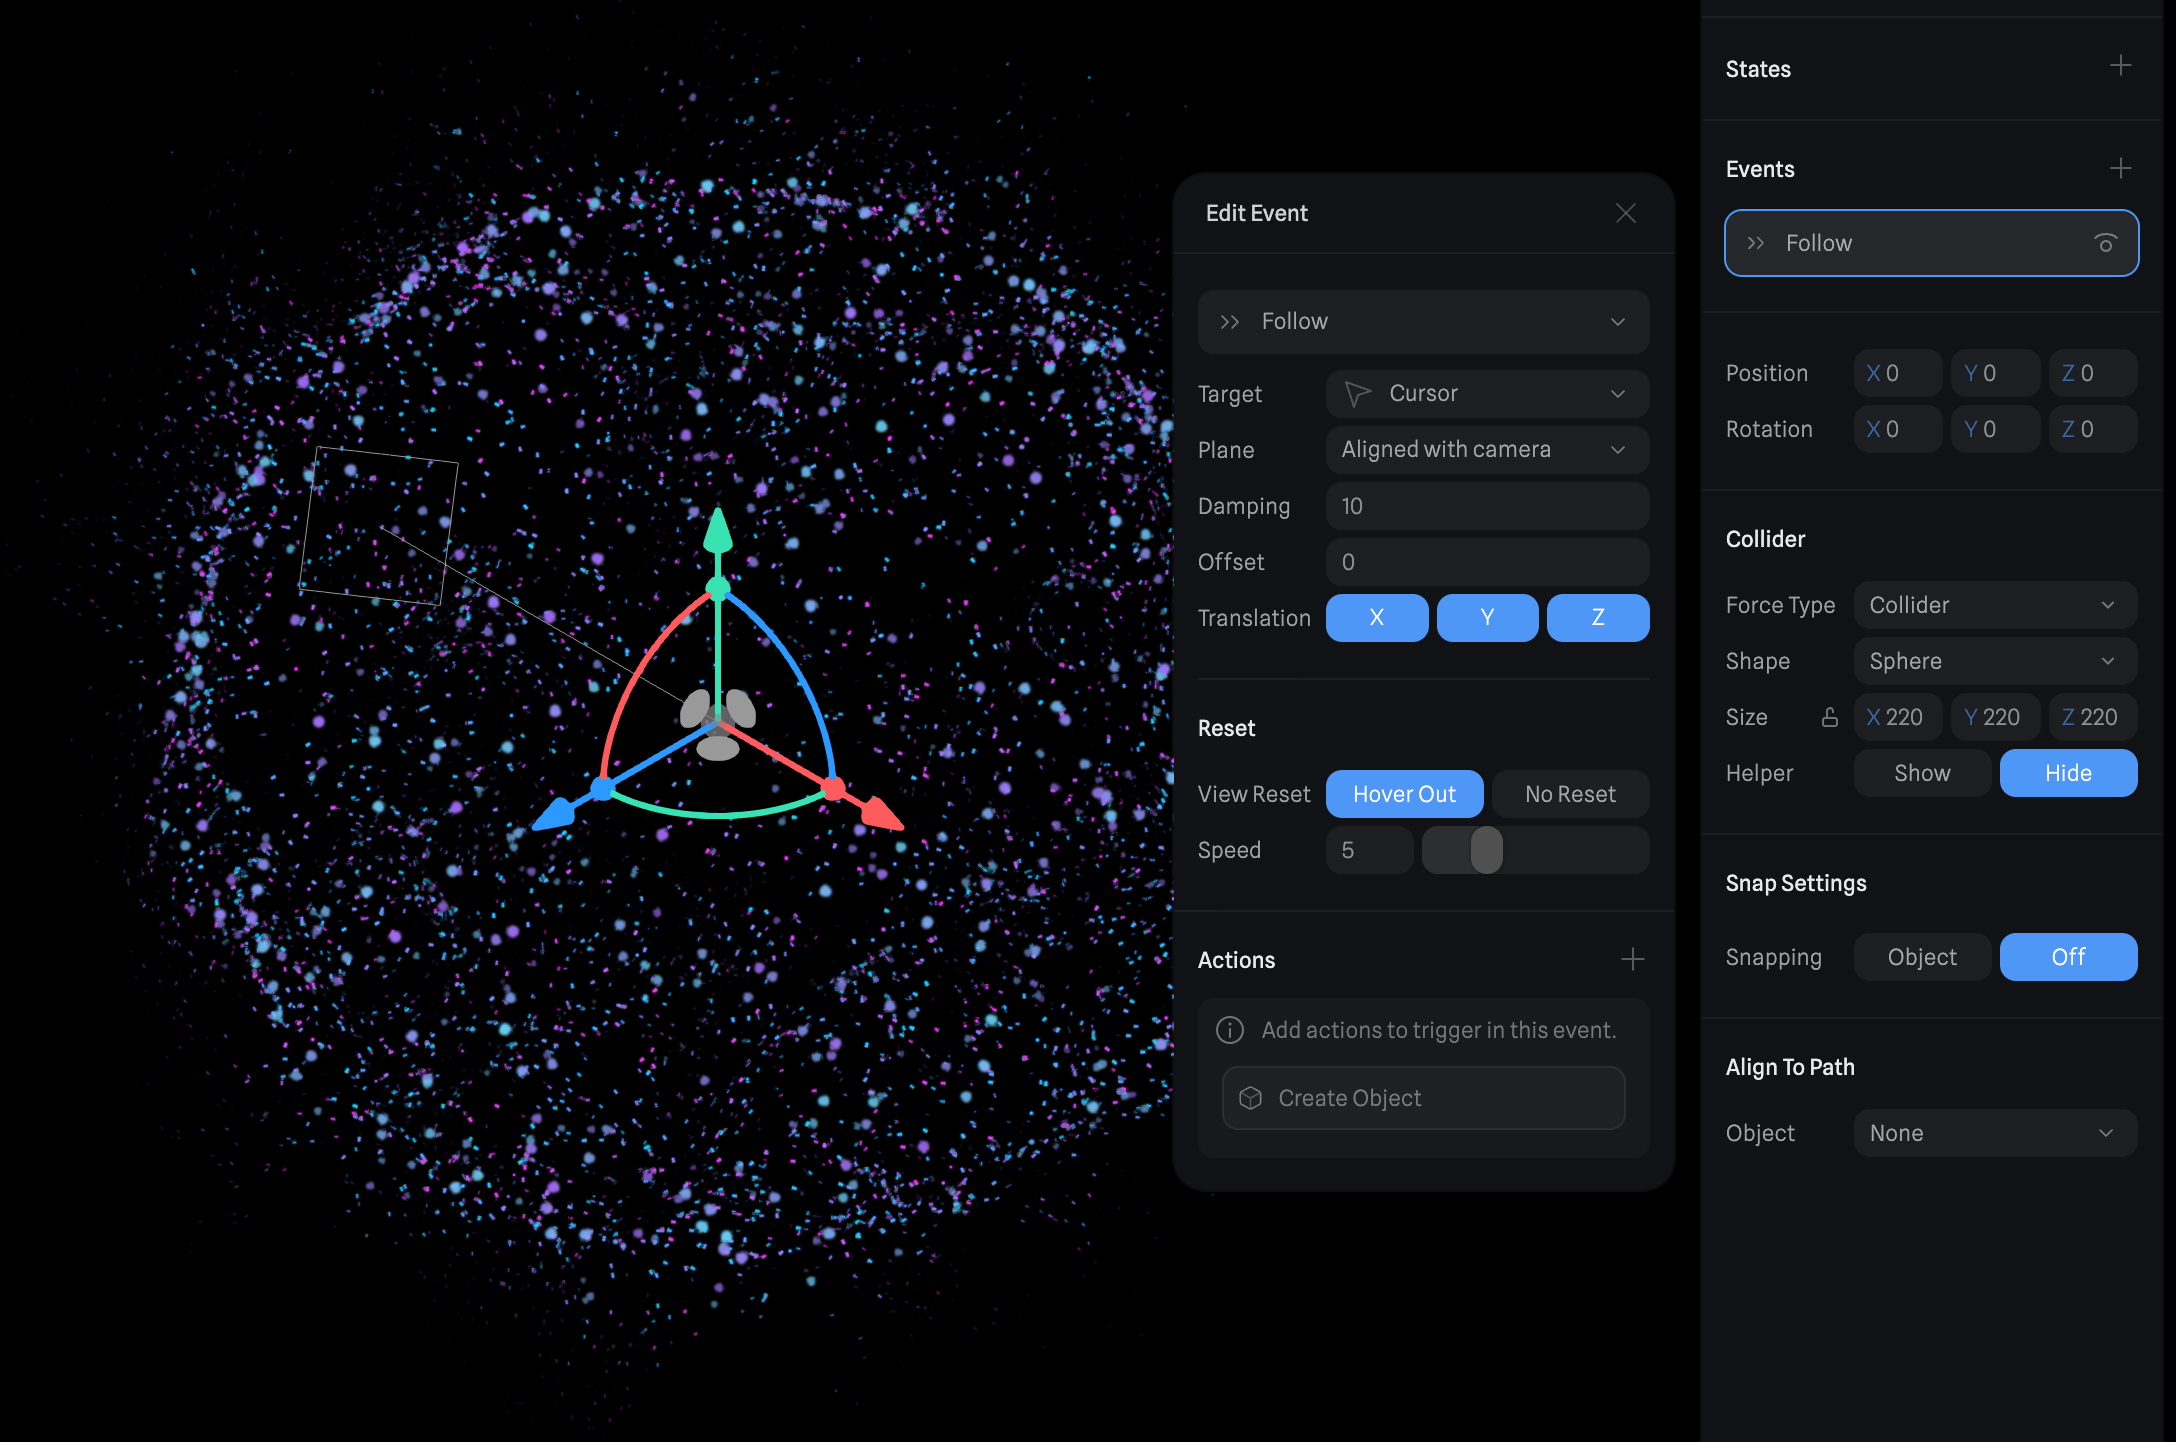Click the cursor icon in the Target selector
Image resolution: width=2176 pixels, height=1442 pixels.
1358,393
